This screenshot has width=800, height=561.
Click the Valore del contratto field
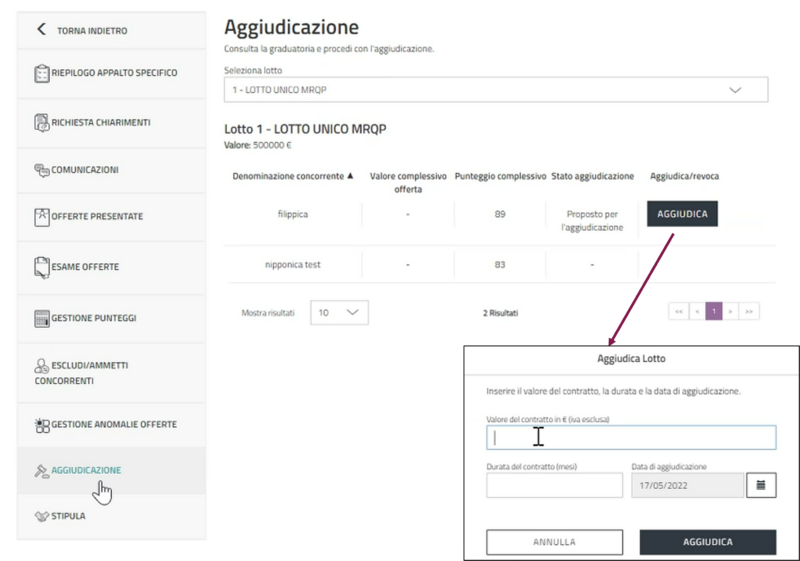tap(630, 438)
